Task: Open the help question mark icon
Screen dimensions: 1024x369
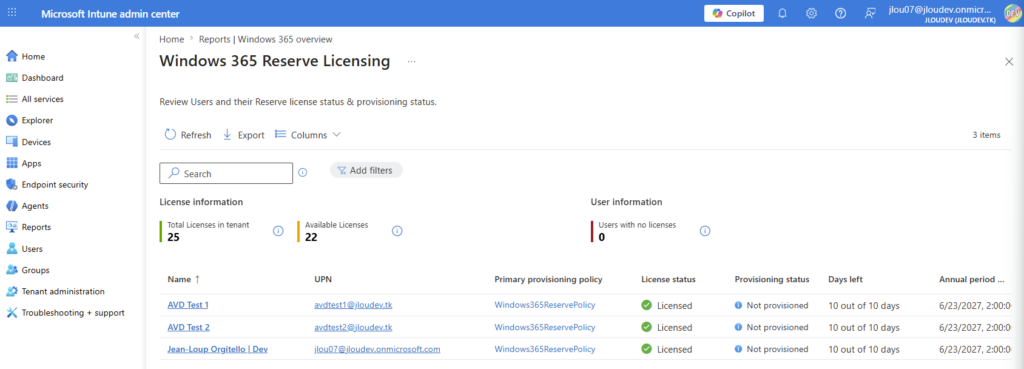Action: coord(840,14)
